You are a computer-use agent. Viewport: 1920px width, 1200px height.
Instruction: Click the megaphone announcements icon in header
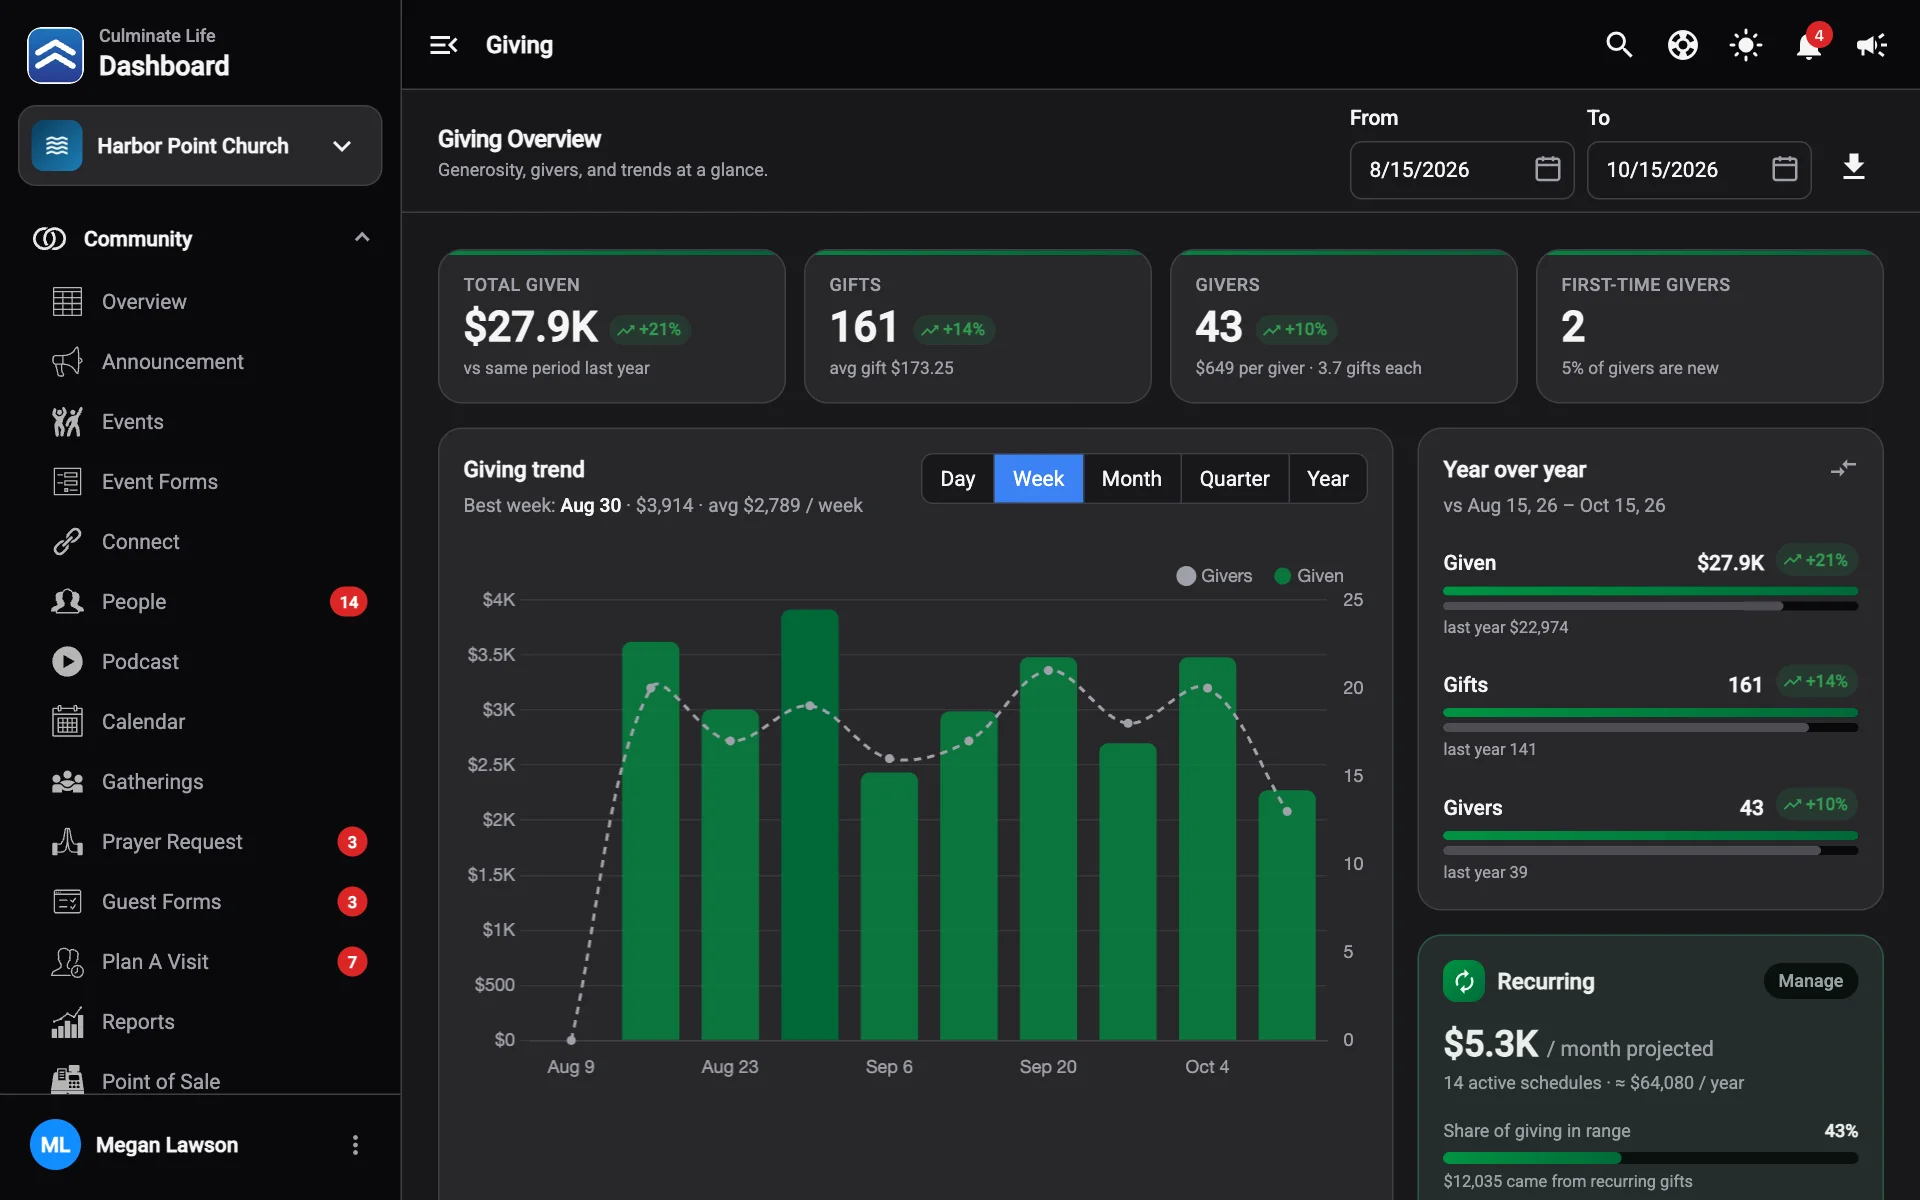pyautogui.click(x=1871, y=45)
